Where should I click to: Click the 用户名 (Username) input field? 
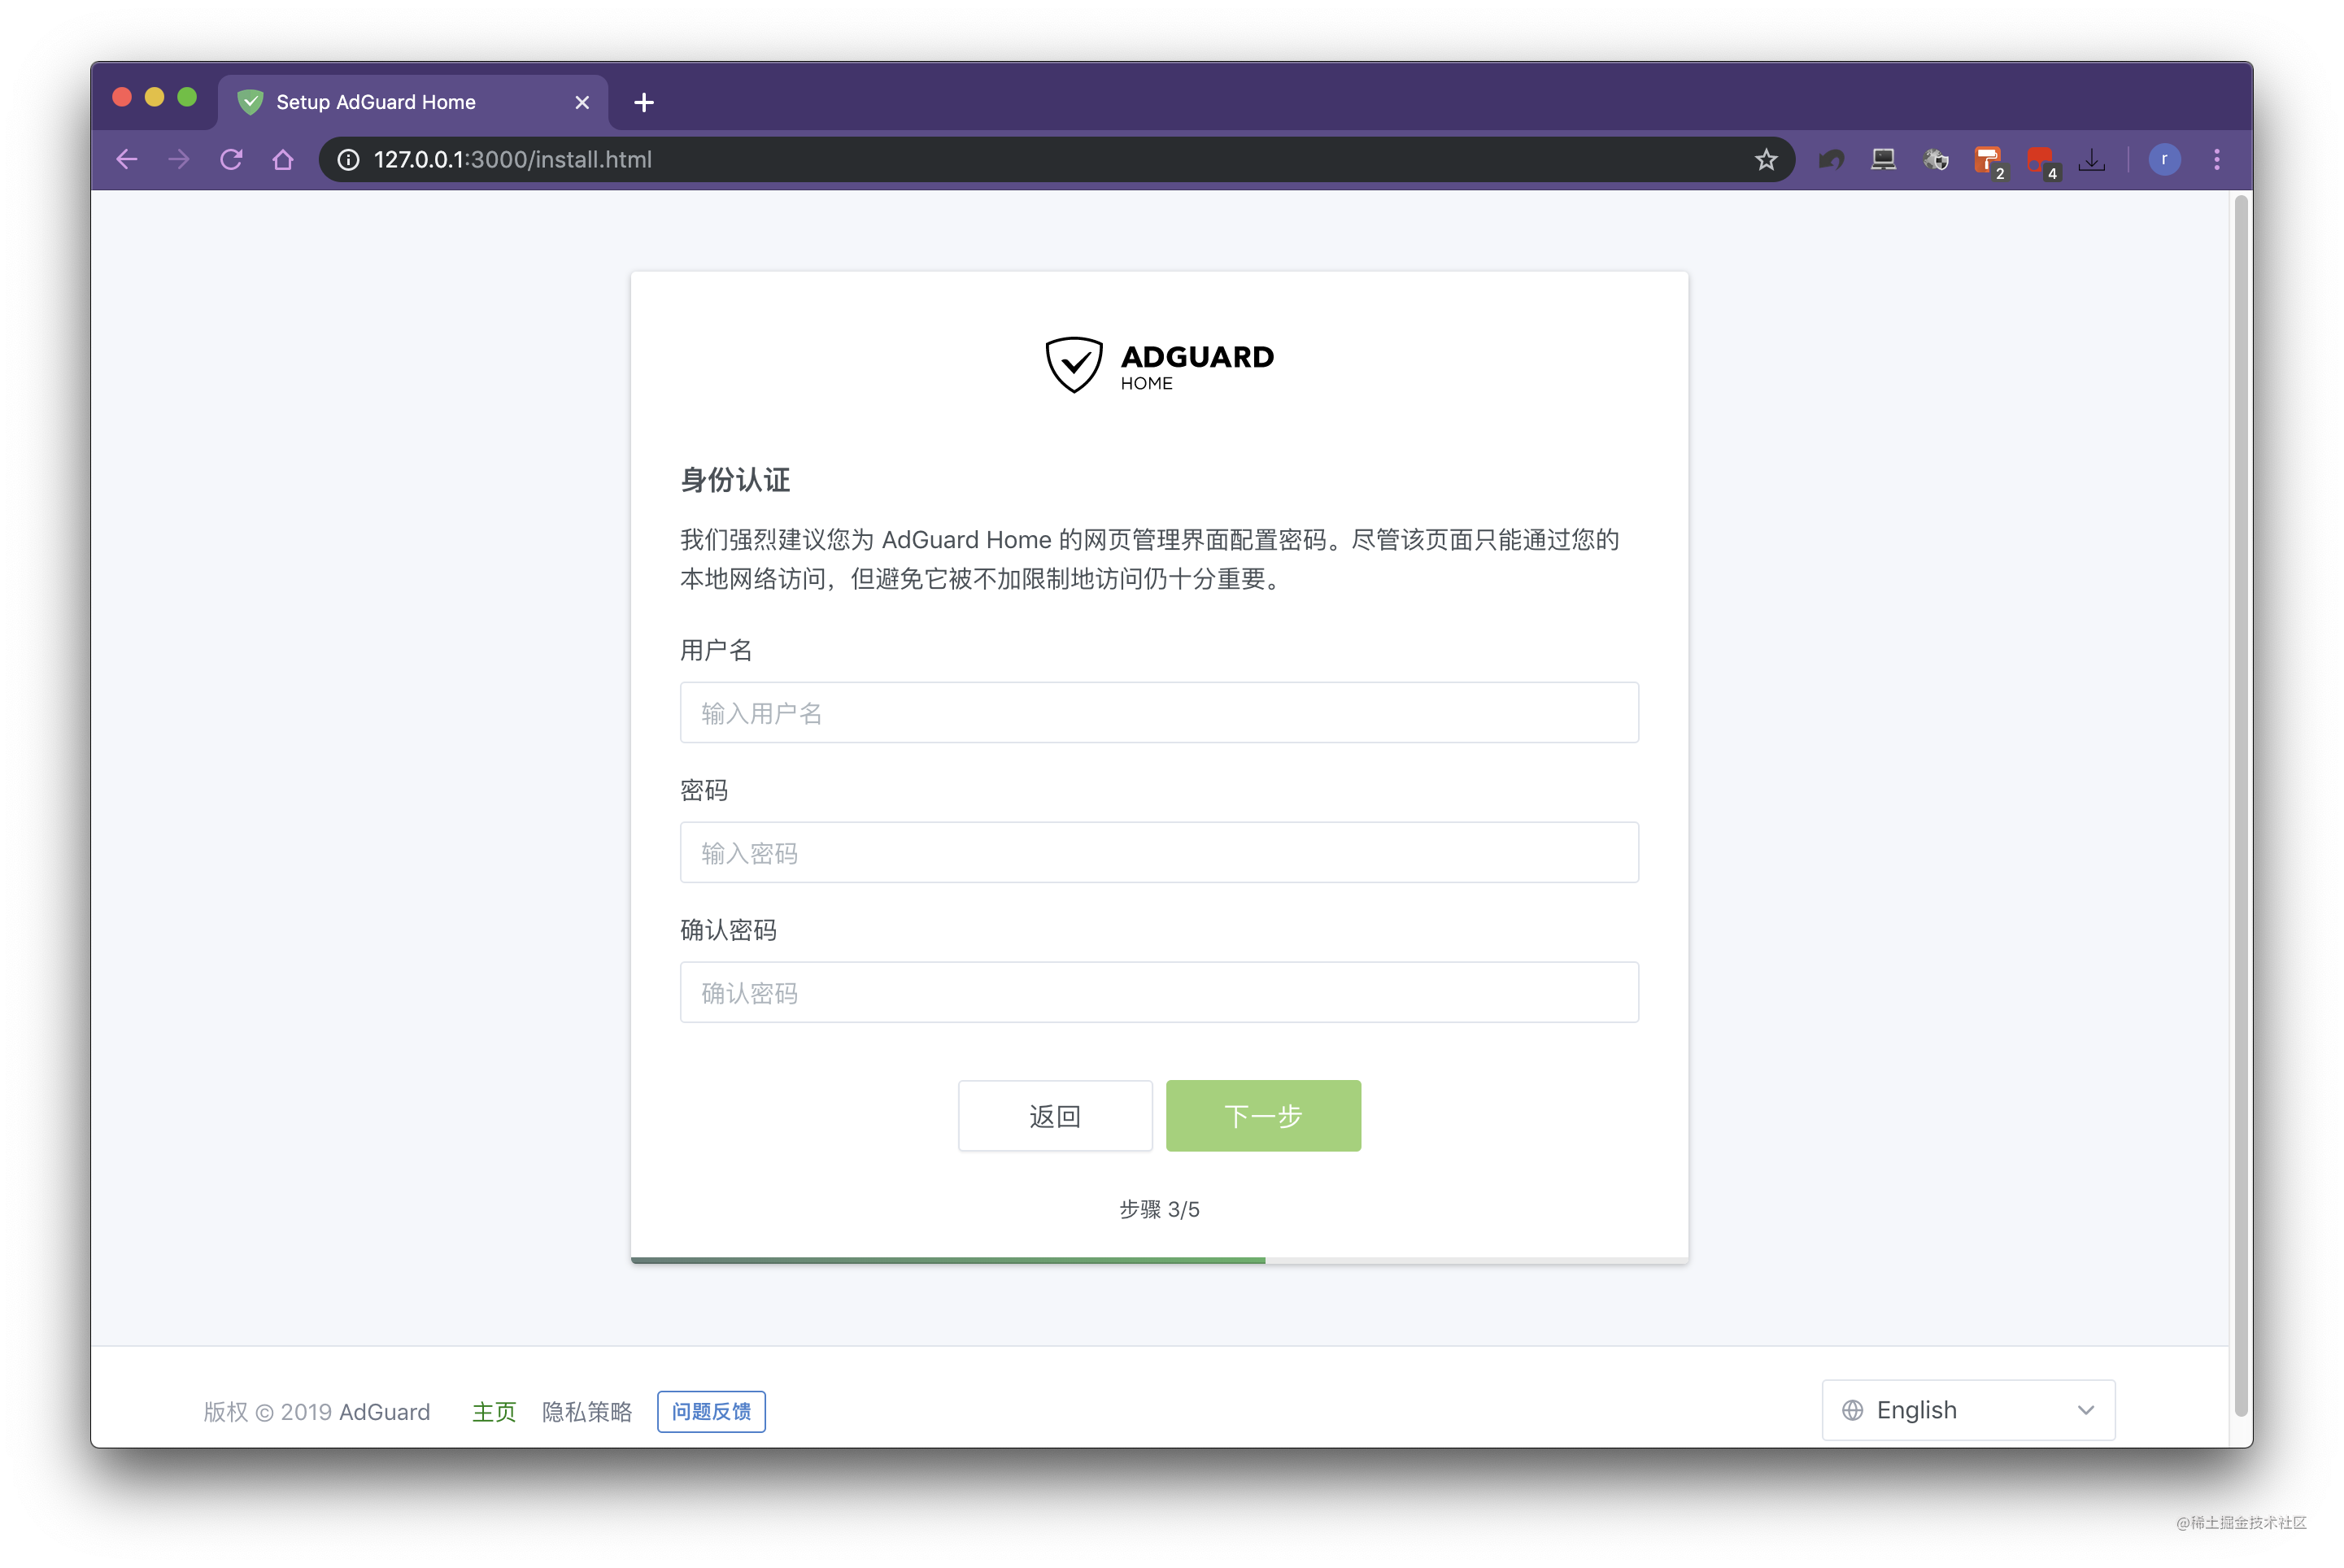(1158, 712)
